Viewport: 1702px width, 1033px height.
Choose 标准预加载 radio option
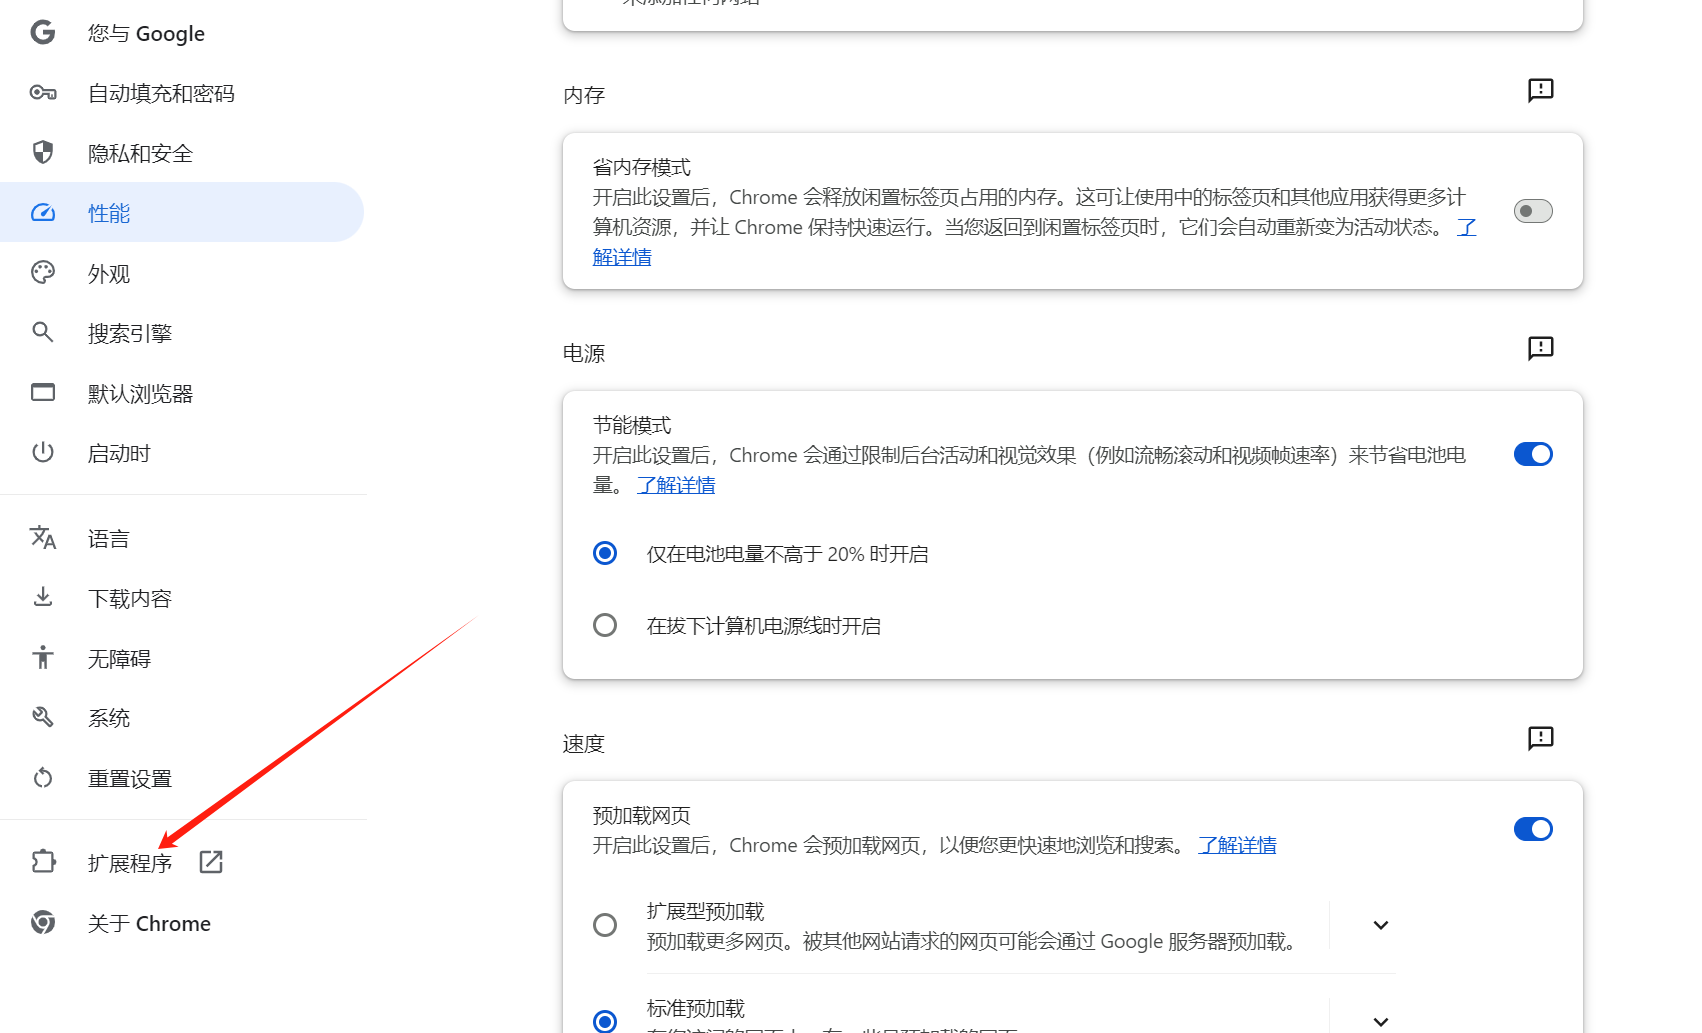605,1021
